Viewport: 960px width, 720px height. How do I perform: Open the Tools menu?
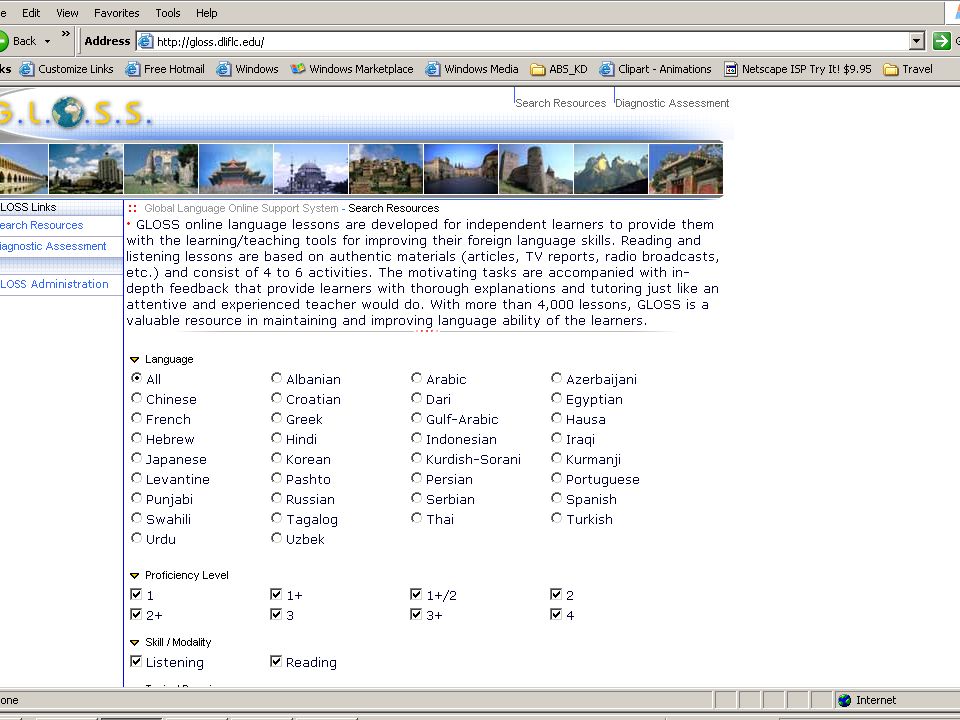[x=168, y=13]
